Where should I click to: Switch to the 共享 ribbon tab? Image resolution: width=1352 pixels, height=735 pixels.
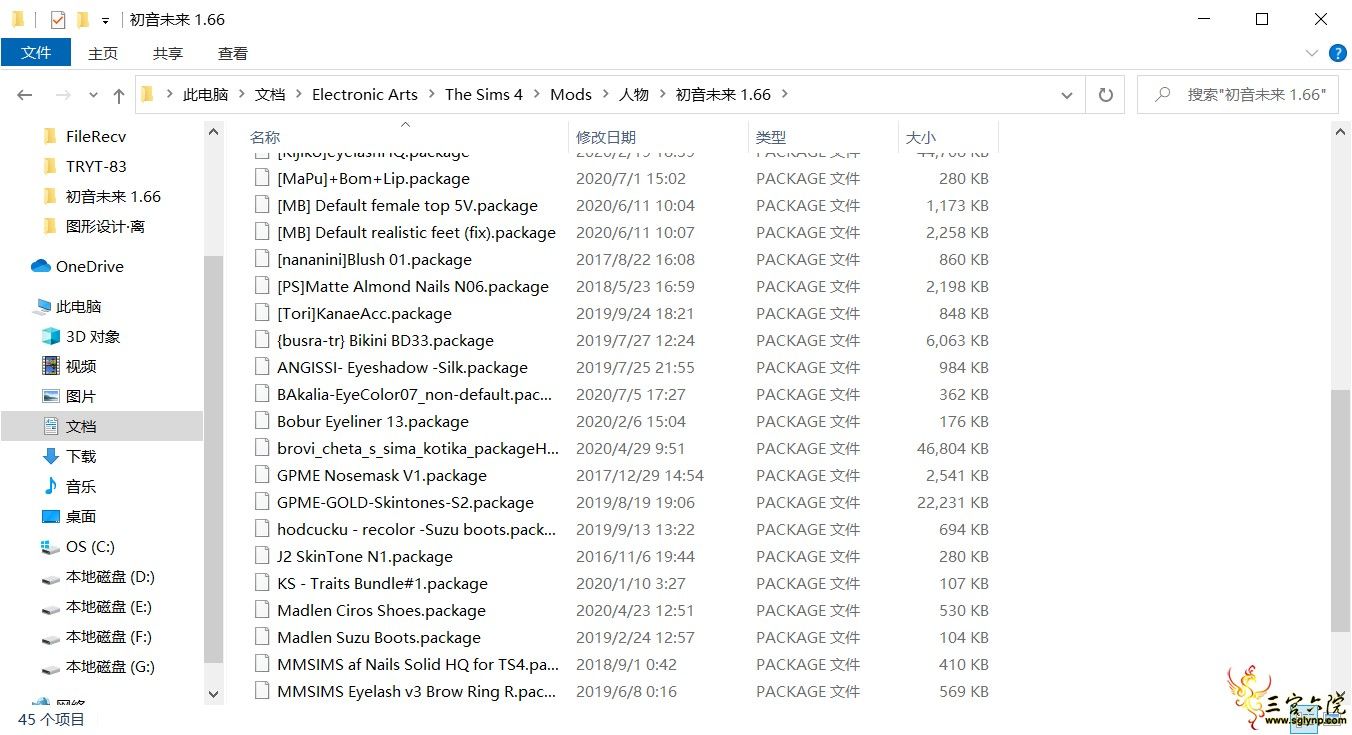(168, 53)
